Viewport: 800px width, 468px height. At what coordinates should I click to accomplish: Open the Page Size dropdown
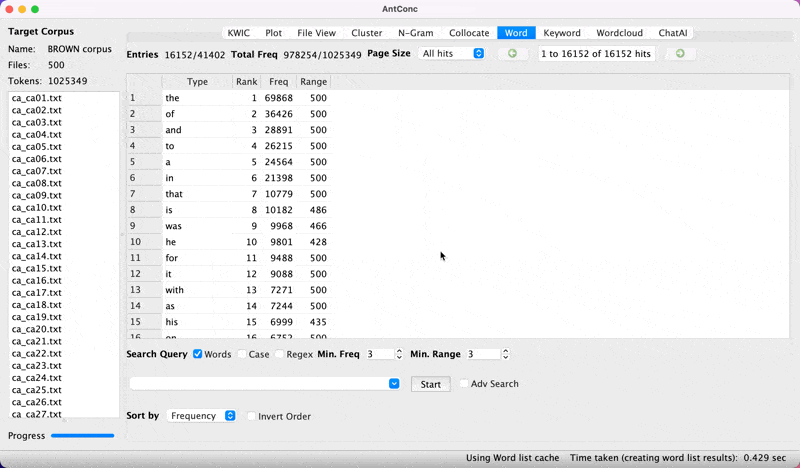coord(451,53)
